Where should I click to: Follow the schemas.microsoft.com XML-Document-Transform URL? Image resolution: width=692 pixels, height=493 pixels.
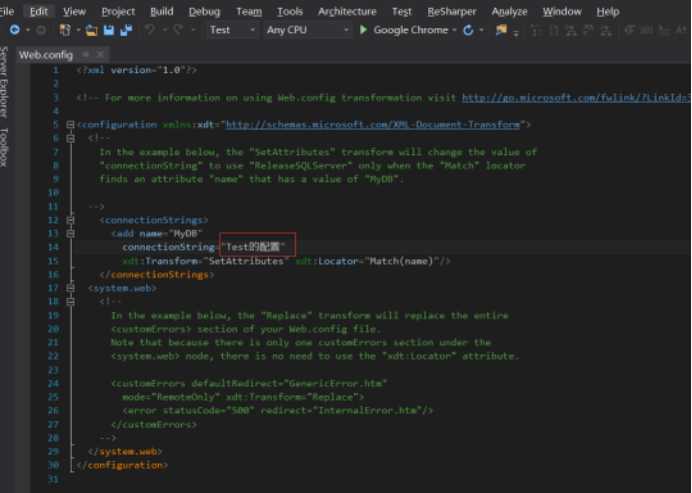(373, 125)
